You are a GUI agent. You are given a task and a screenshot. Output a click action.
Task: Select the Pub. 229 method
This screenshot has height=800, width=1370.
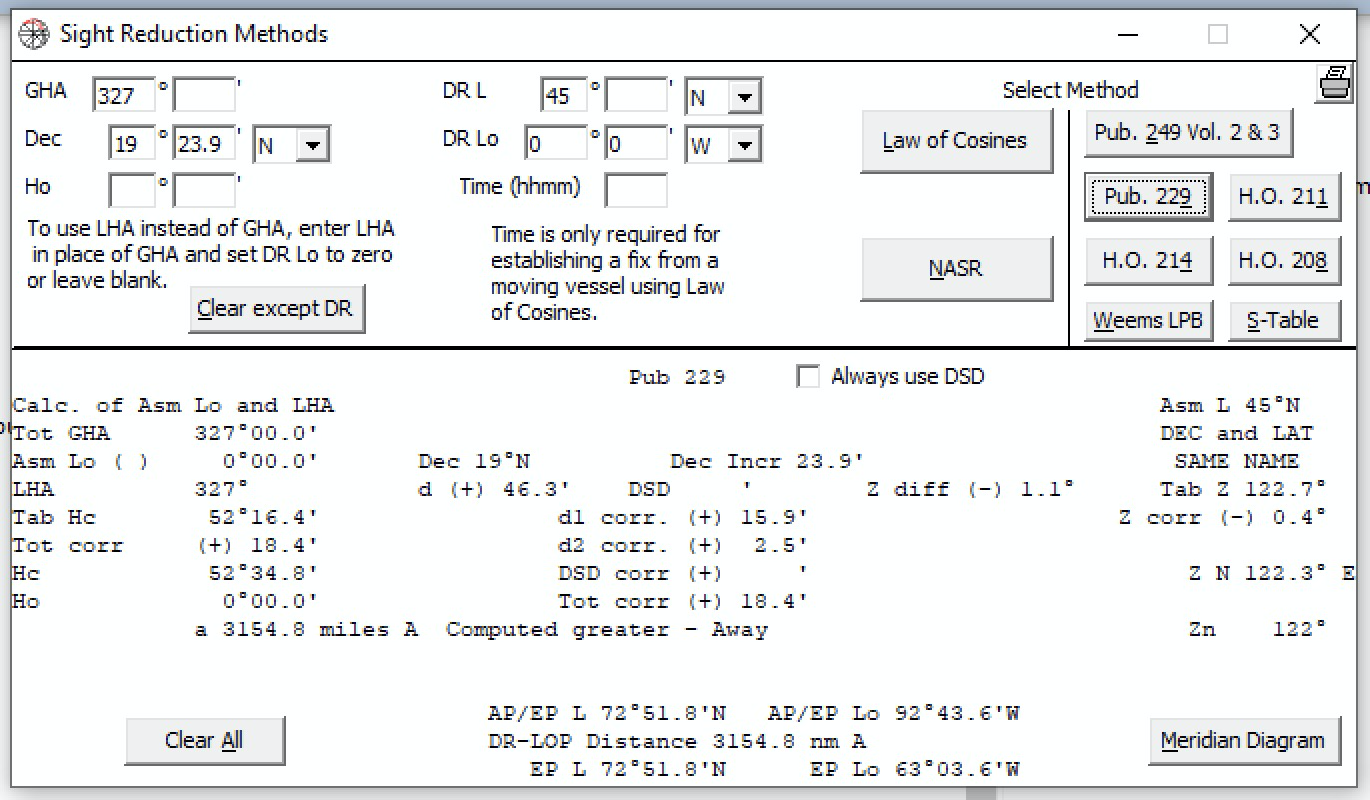pos(1147,197)
